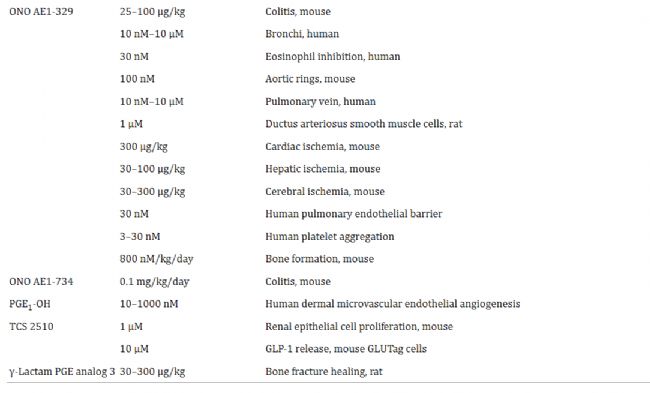Select the TCS 2510 compound name
Viewport: 650px width, 393px height.
(x=31, y=327)
